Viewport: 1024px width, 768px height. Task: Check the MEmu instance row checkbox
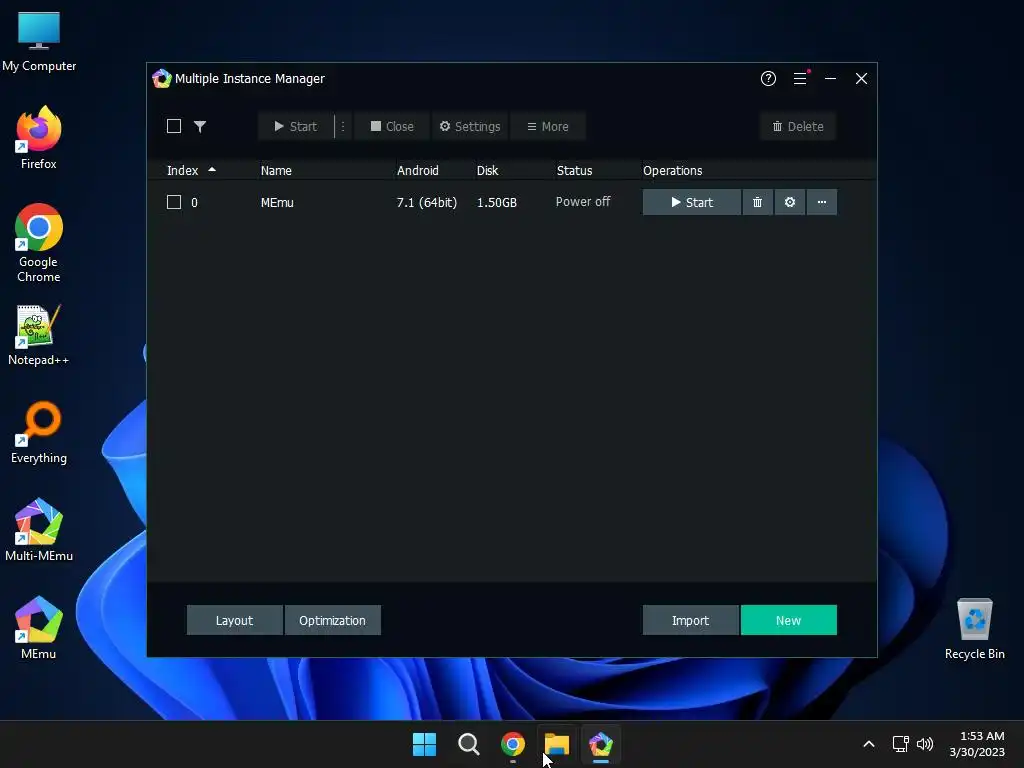(174, 202)
